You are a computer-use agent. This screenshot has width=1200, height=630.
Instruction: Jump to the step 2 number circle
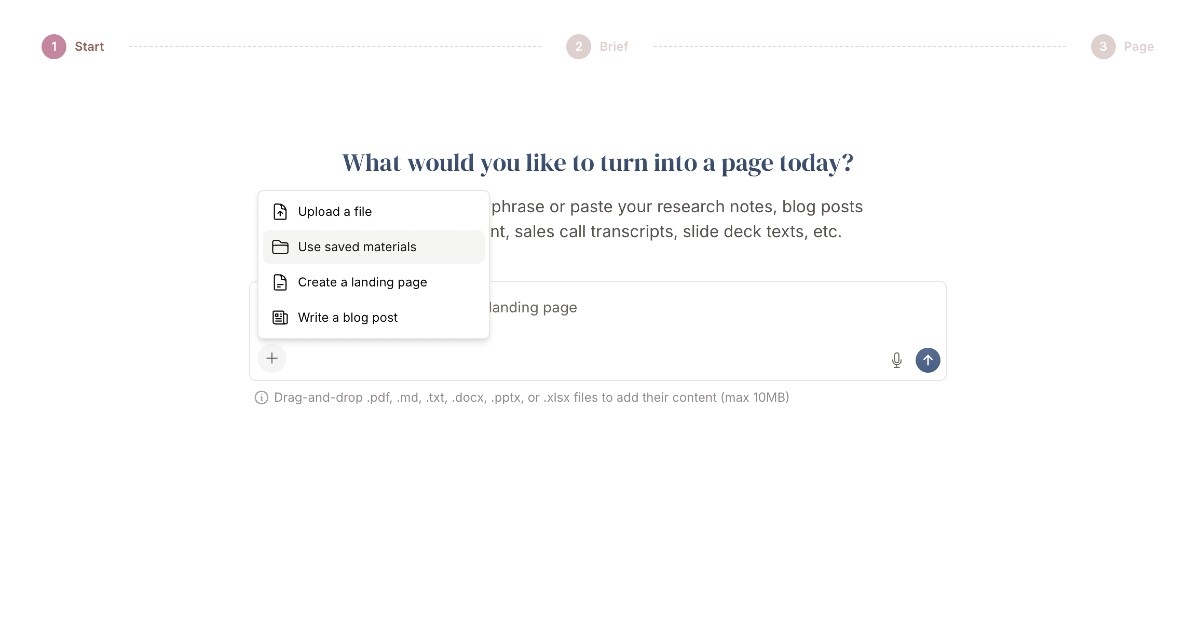click(x=578, y=47)
